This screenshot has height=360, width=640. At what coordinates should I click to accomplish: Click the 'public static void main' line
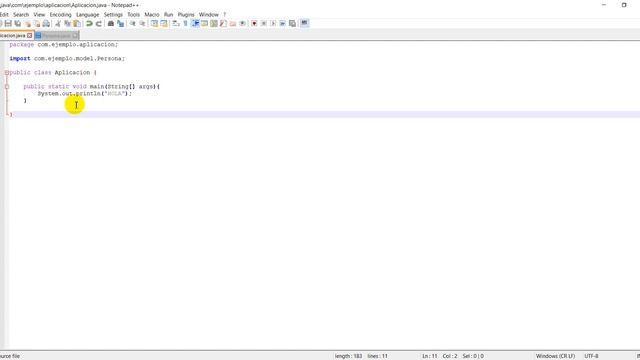point(92,87)
